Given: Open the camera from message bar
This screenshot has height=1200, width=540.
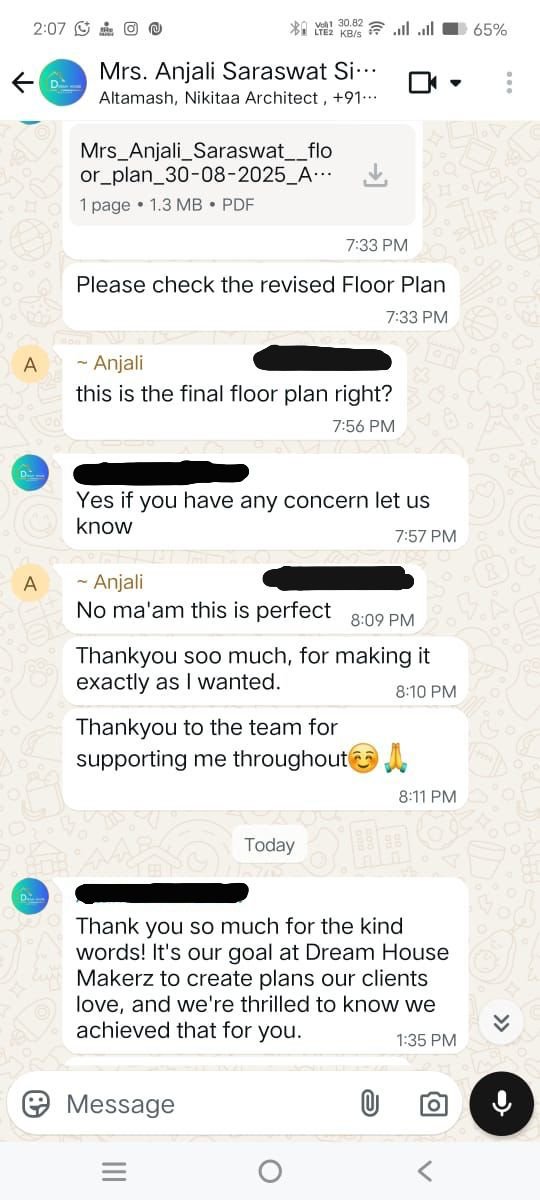Looking at the screenshot, I should tap(433, 1104).
